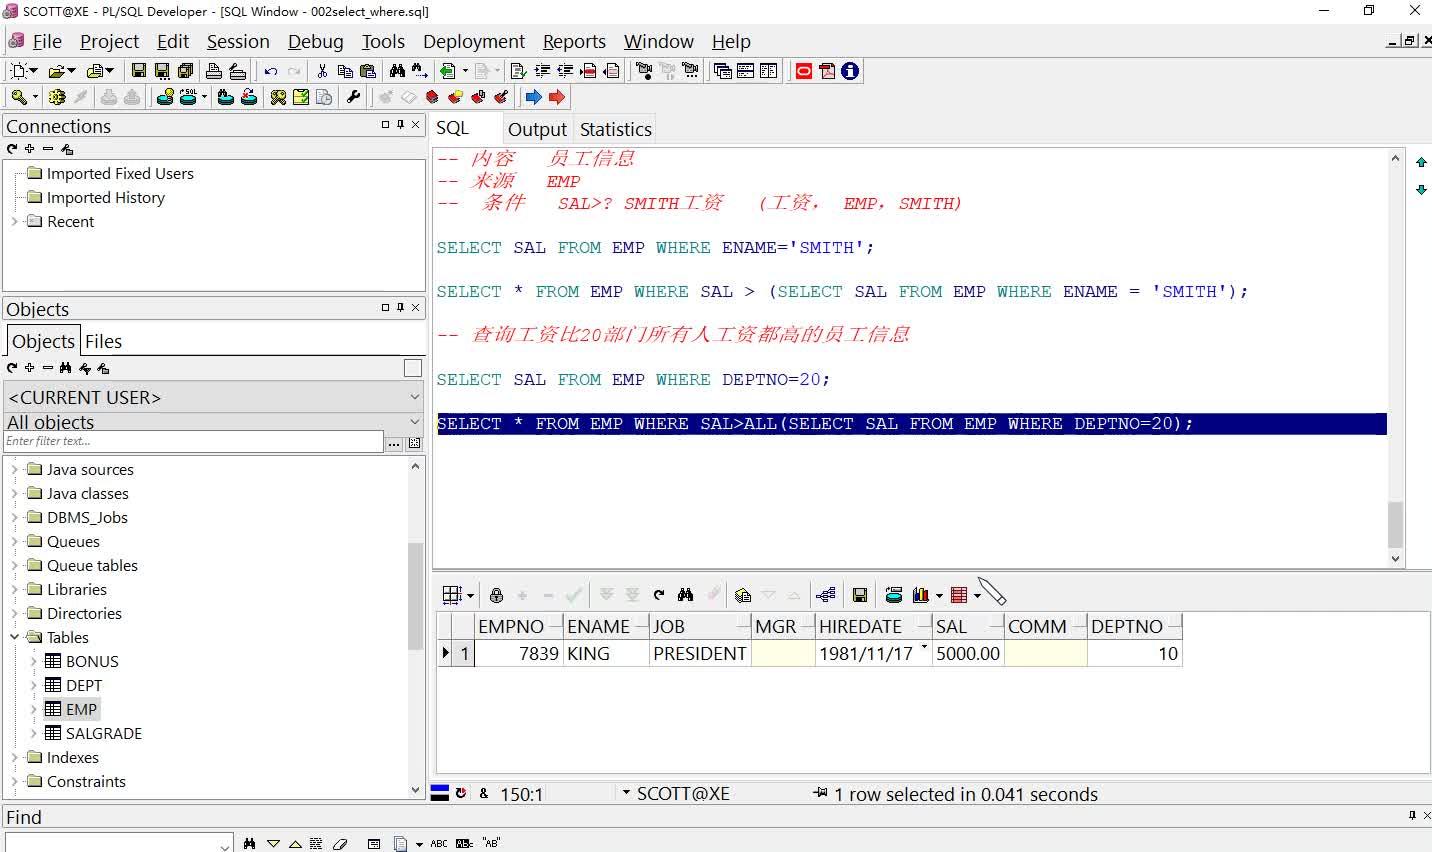Click the binoculars Query by example icon in grid toolbar
1432x852 pixels.
(685, 595)
